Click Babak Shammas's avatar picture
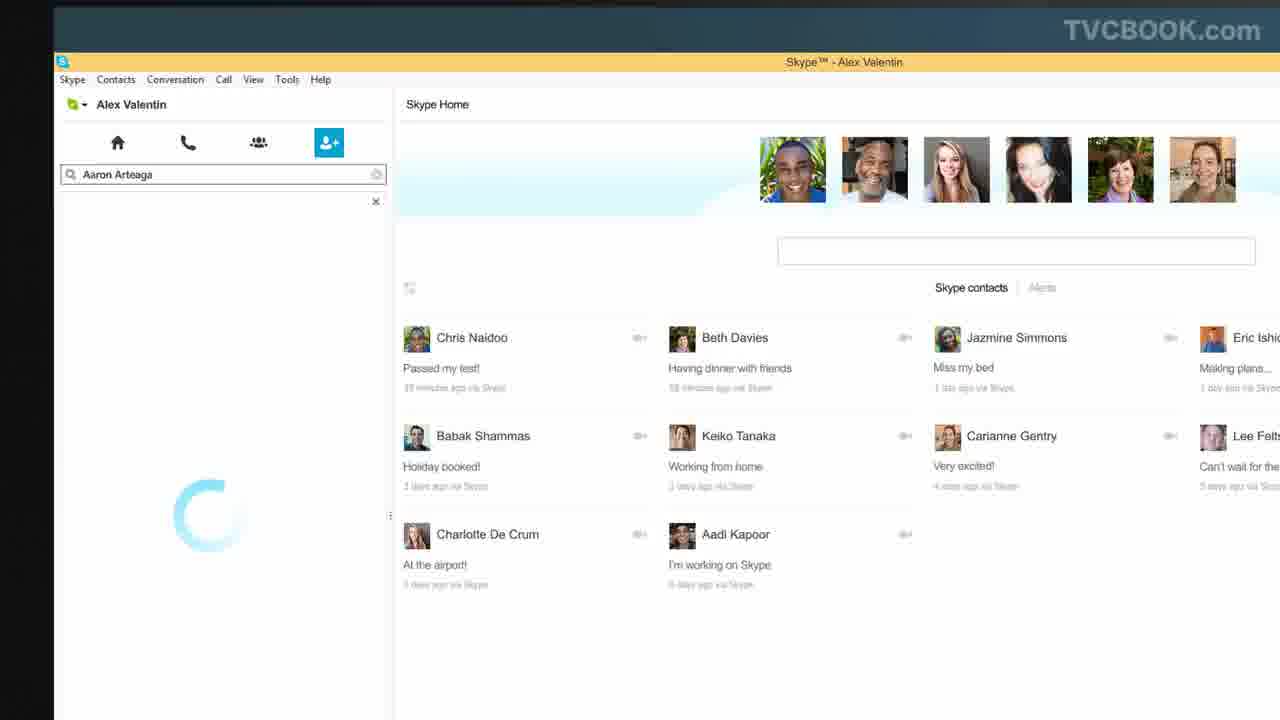This screenshot has width=1280, height=720. tap(416, 437)
